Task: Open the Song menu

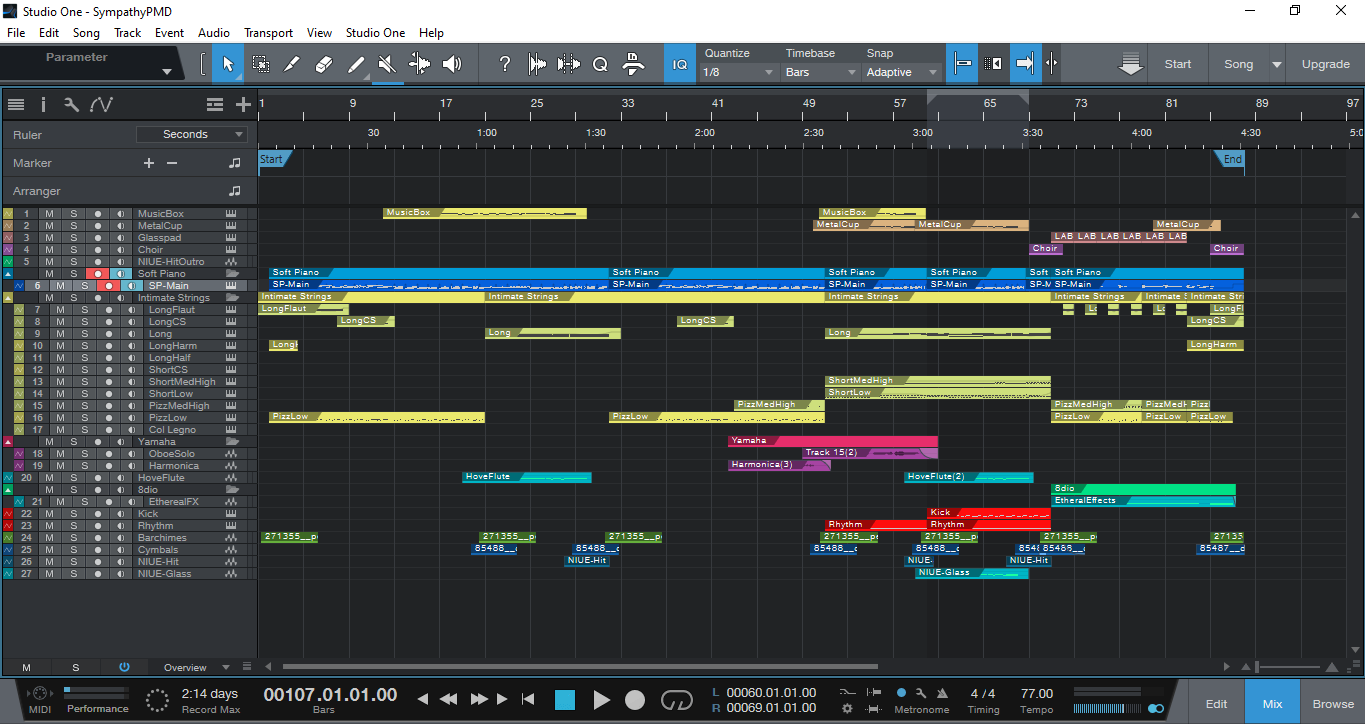Action: click(87, 33)
